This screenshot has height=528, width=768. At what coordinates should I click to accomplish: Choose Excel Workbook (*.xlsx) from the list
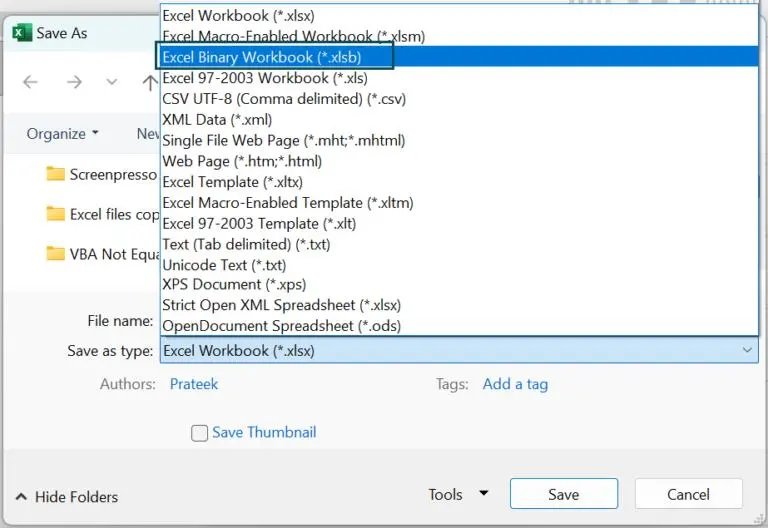[459, 16]
